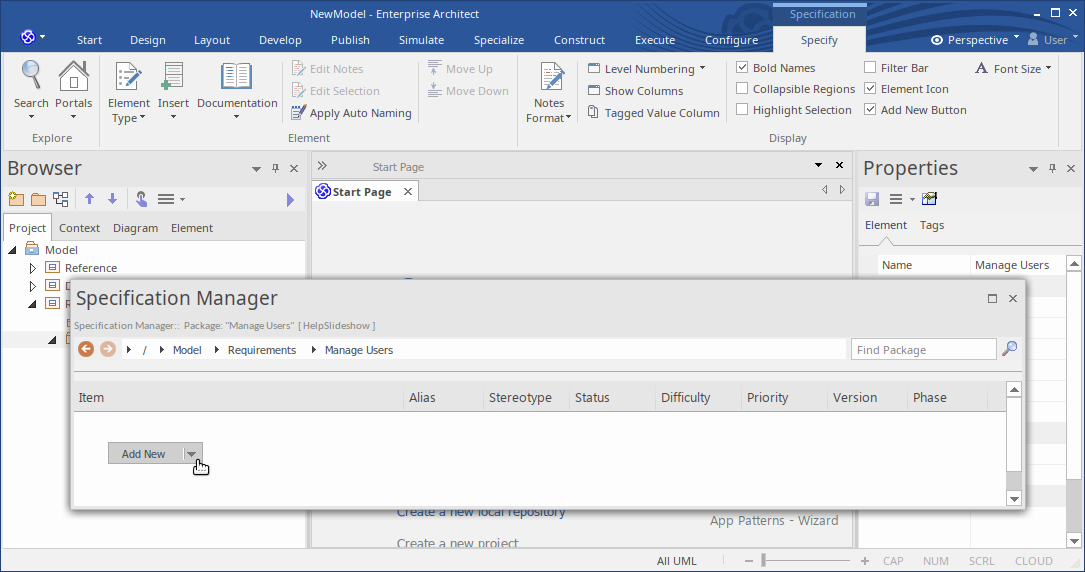Screen dimensions: 1085x572
Task: Switch to the Tags tab in Properties
Action: pyautogui.click(x=931, y=225)
